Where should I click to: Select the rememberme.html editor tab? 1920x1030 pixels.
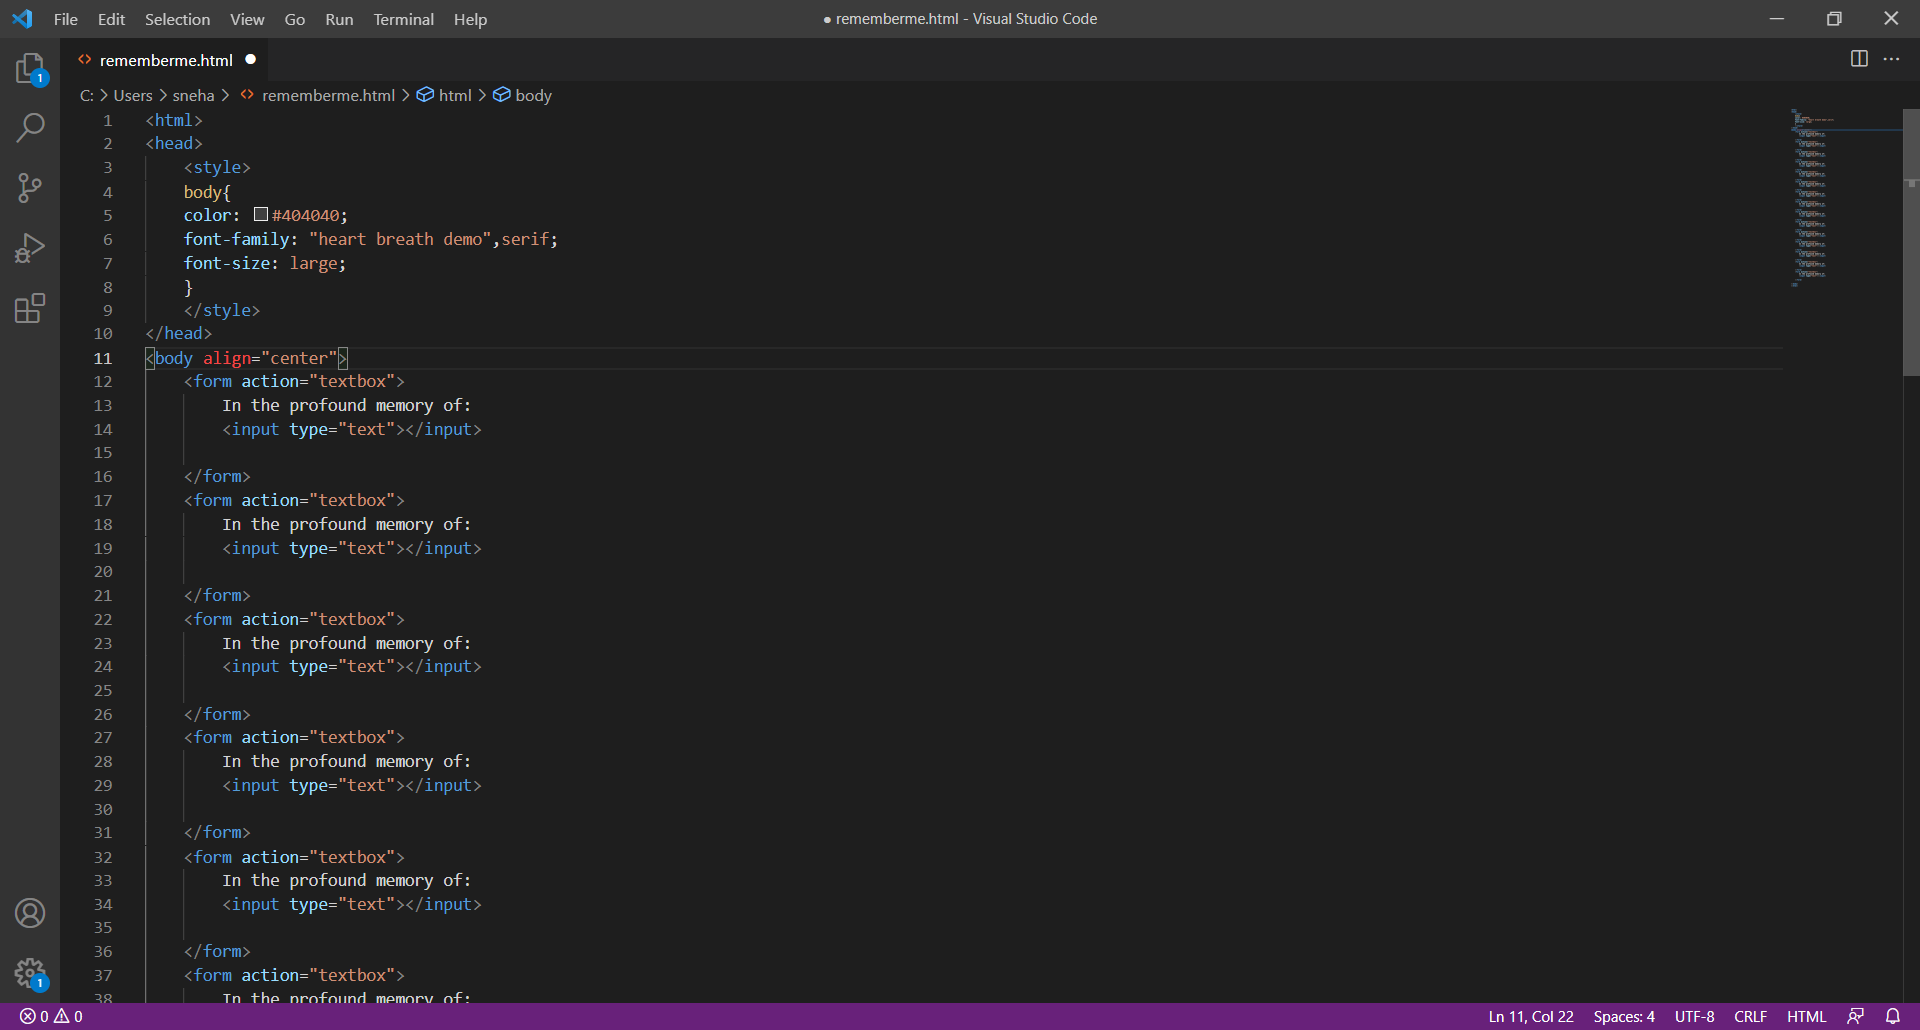(x=166, y=60)
